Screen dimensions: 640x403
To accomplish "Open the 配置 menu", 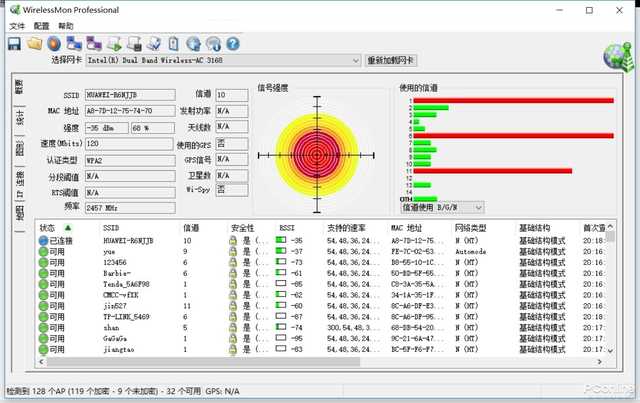I will (41, 26).
